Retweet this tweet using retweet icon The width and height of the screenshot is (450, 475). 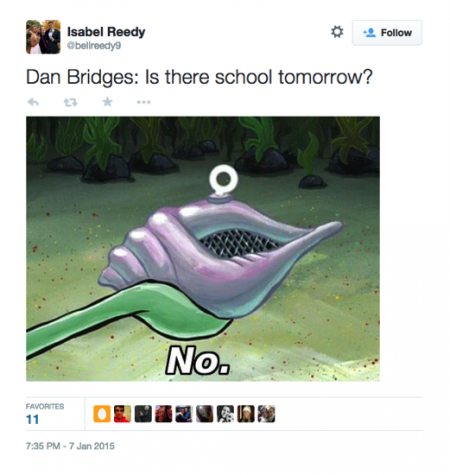pos(70,102)
